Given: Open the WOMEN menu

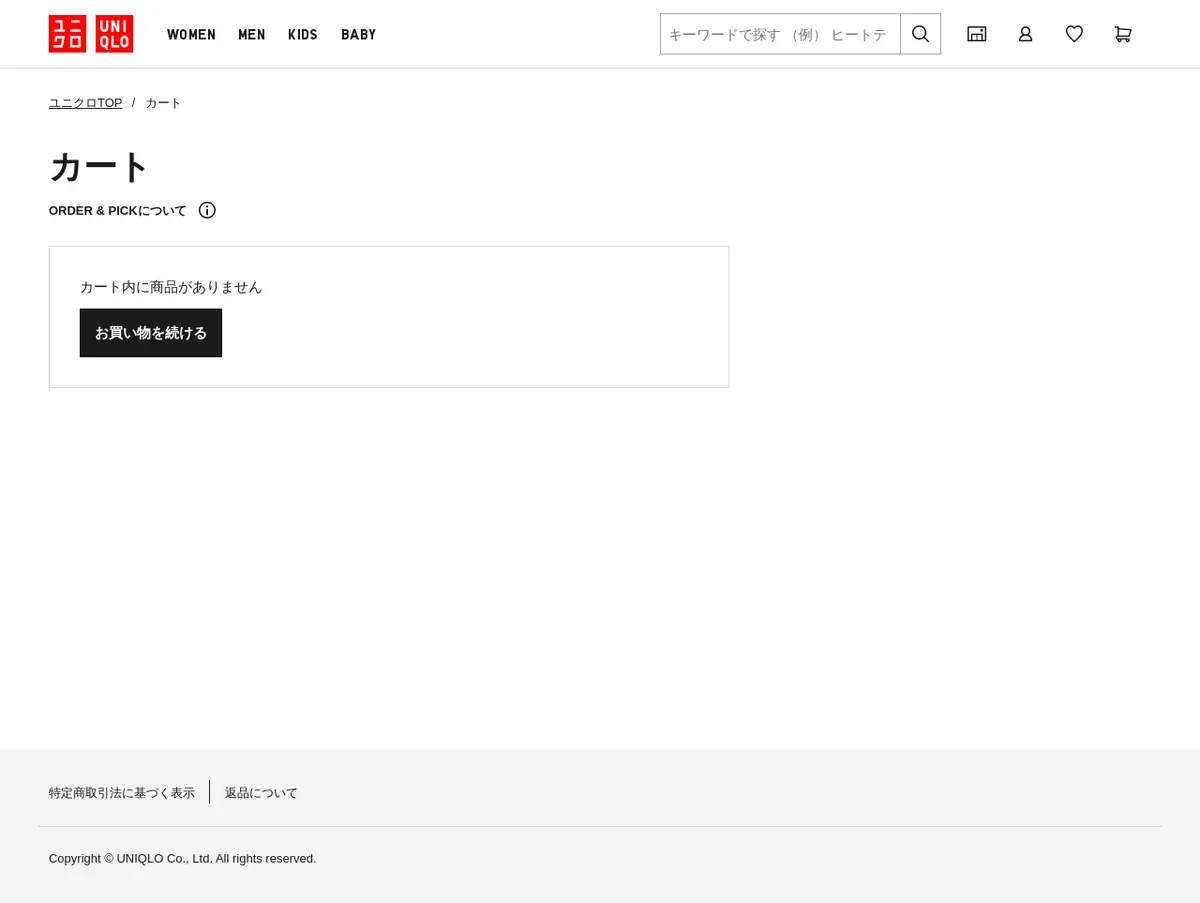Looking at the screenshot, I should click(191, 34).
